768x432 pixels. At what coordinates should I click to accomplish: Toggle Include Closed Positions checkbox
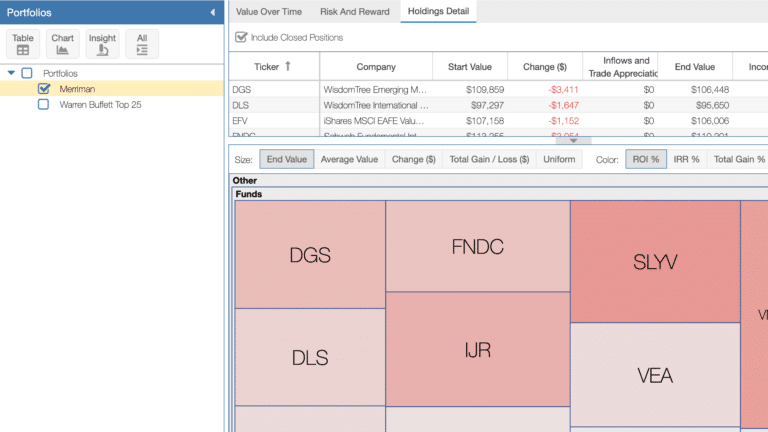(240, 37)
